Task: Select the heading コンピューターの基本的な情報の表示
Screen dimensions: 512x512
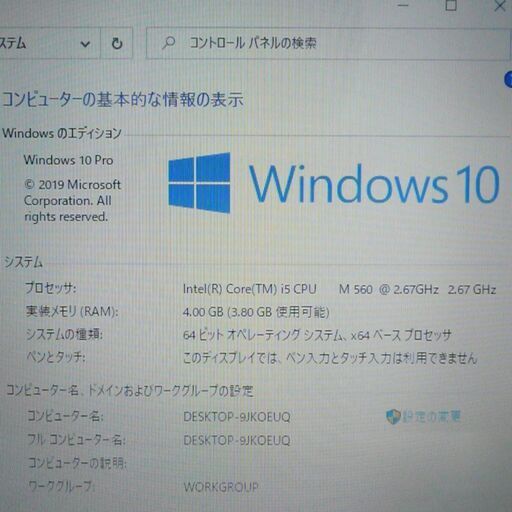Action: click(x=123, y=100)
